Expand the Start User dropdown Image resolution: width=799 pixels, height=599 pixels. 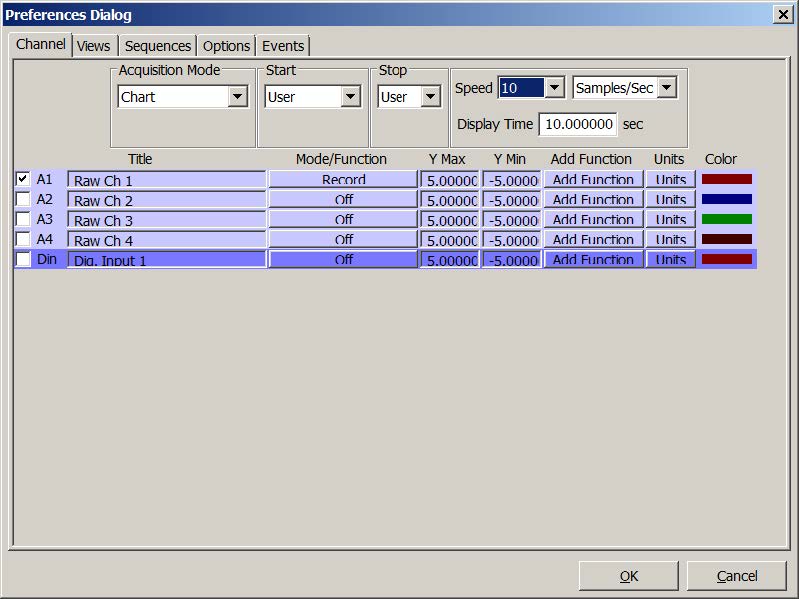pos(351,96)
